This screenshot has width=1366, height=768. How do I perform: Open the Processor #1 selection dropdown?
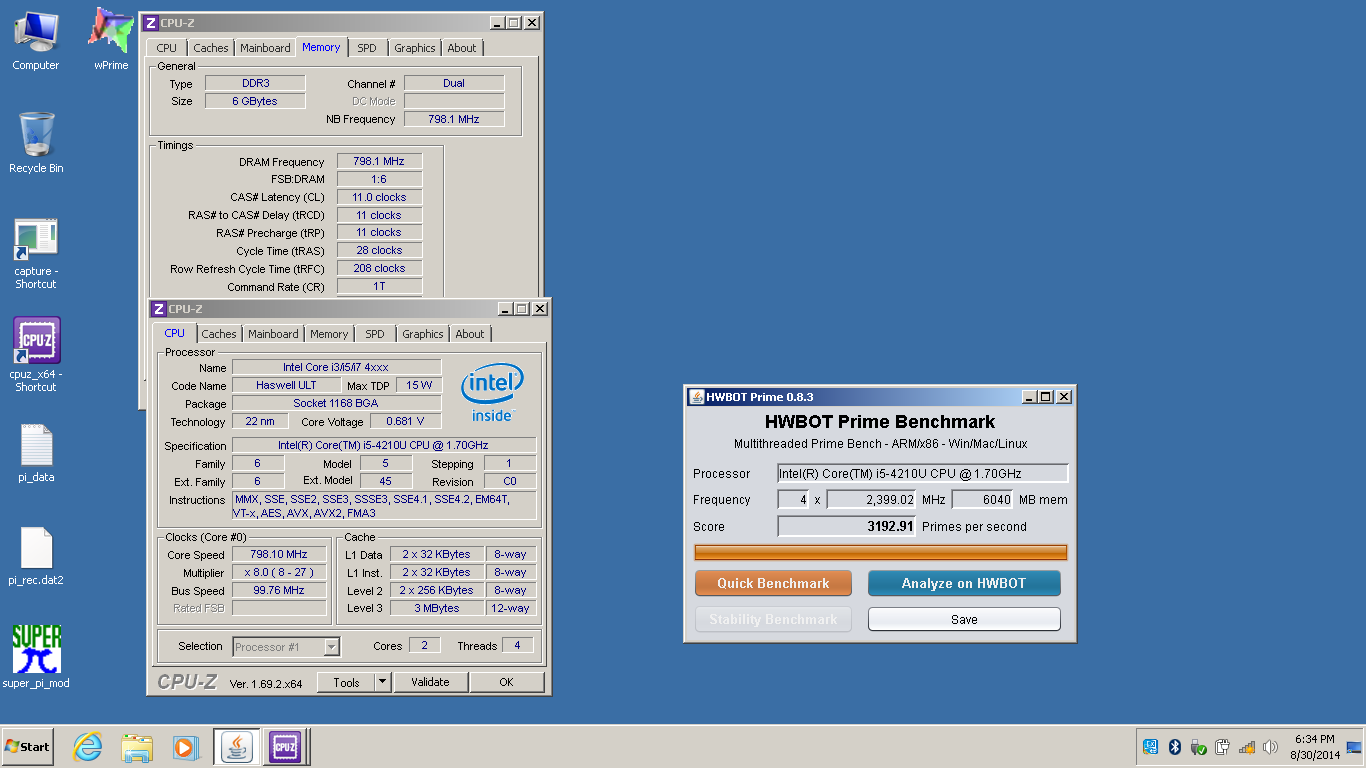pos(286,647)
